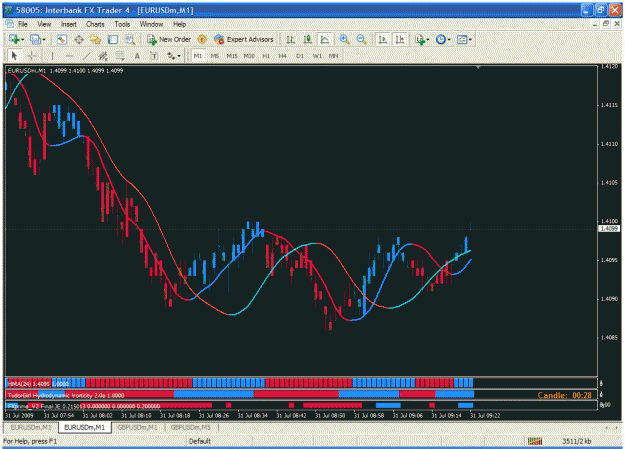Open the Periodicity clock dropdown
The height and width of the screenshot is (449, 625).
443,39
